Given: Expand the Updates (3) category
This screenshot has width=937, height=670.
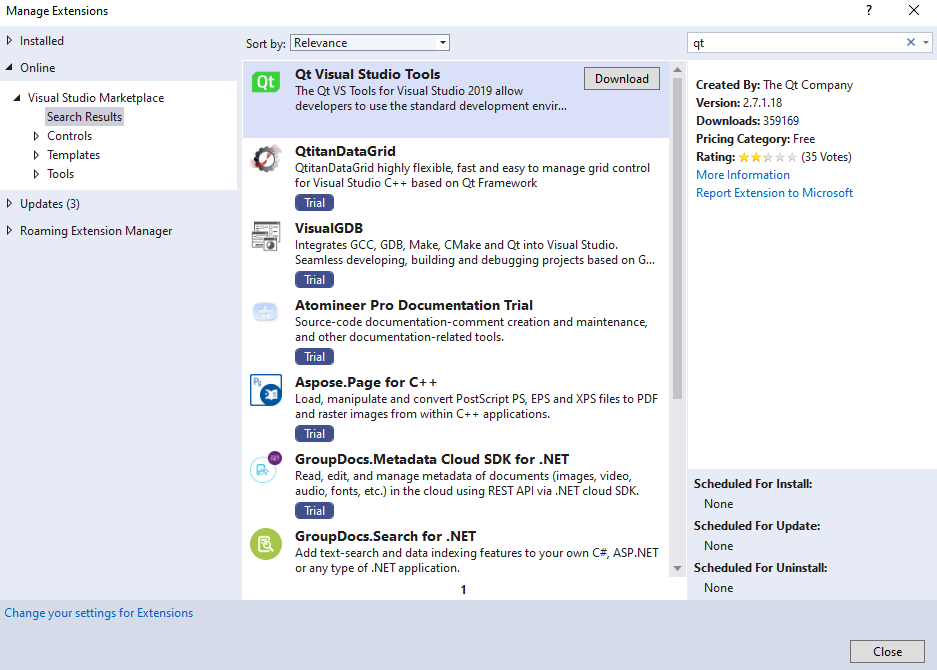Looking at the screenshot, I should pyautogui.click(x=9, y=204).
